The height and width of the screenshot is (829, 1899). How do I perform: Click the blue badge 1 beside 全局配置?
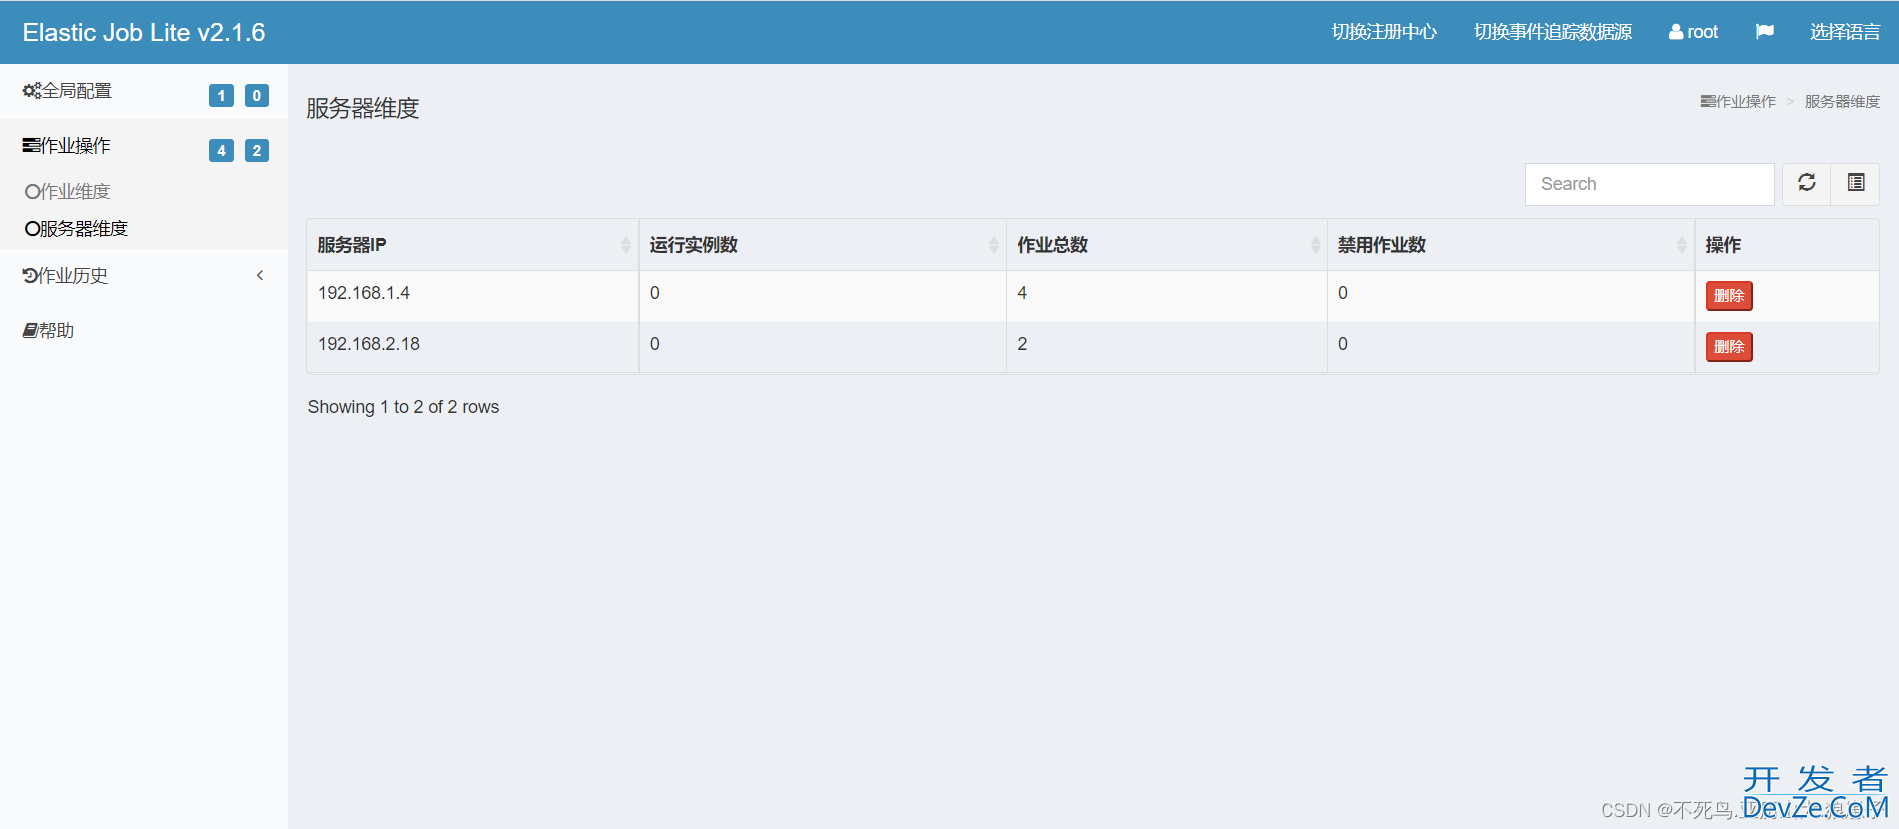(x=221, y=96)
